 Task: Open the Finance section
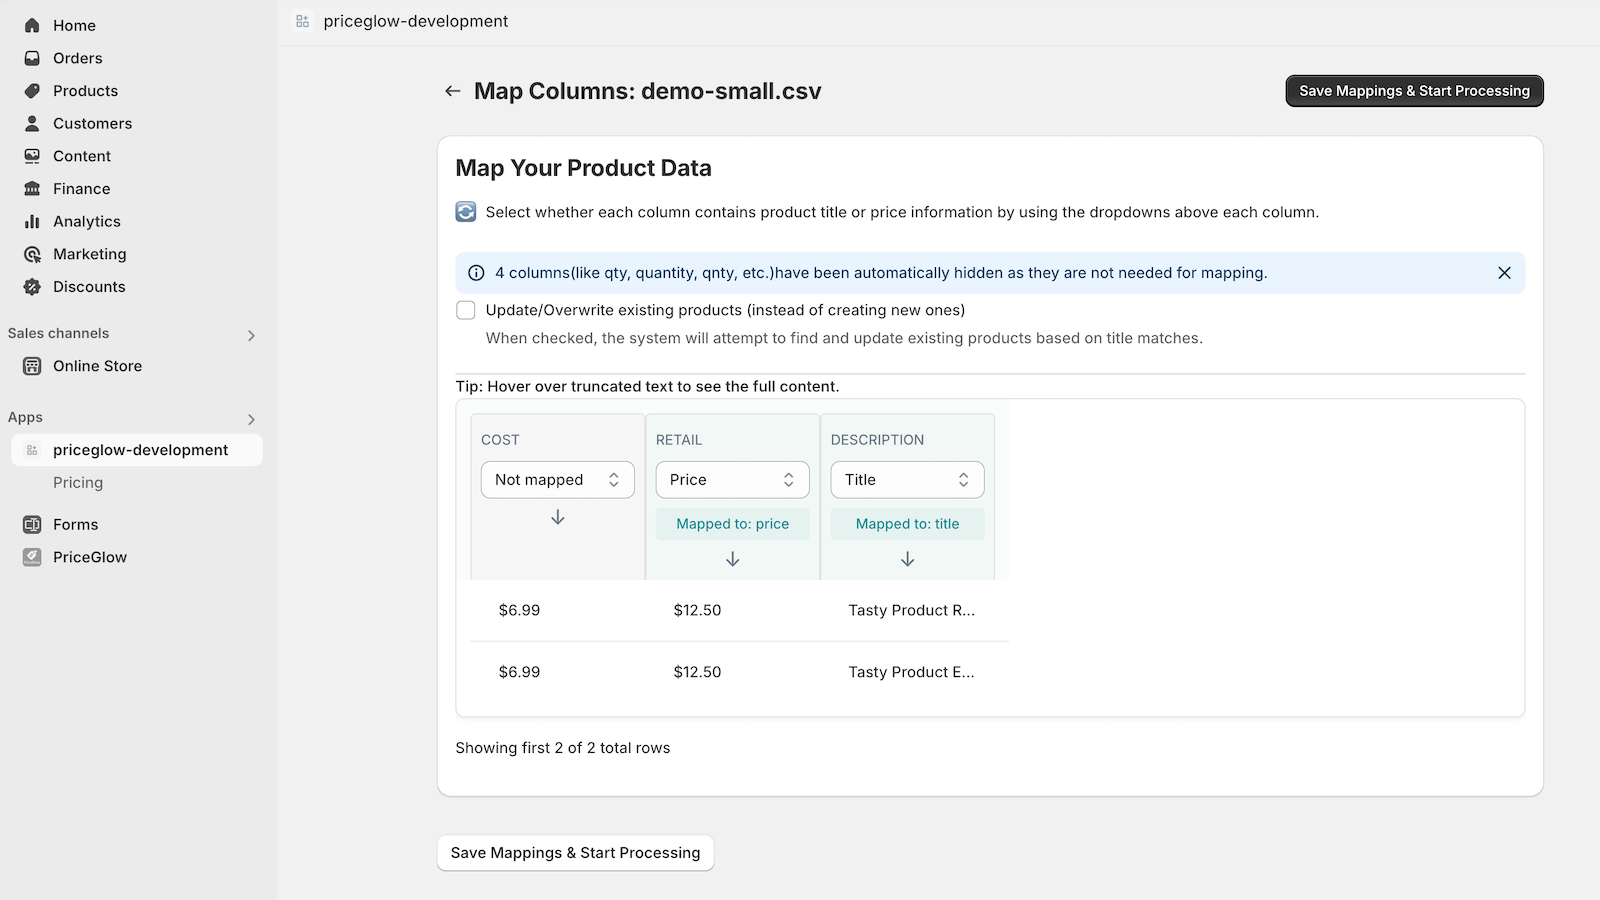pos(81,188)
